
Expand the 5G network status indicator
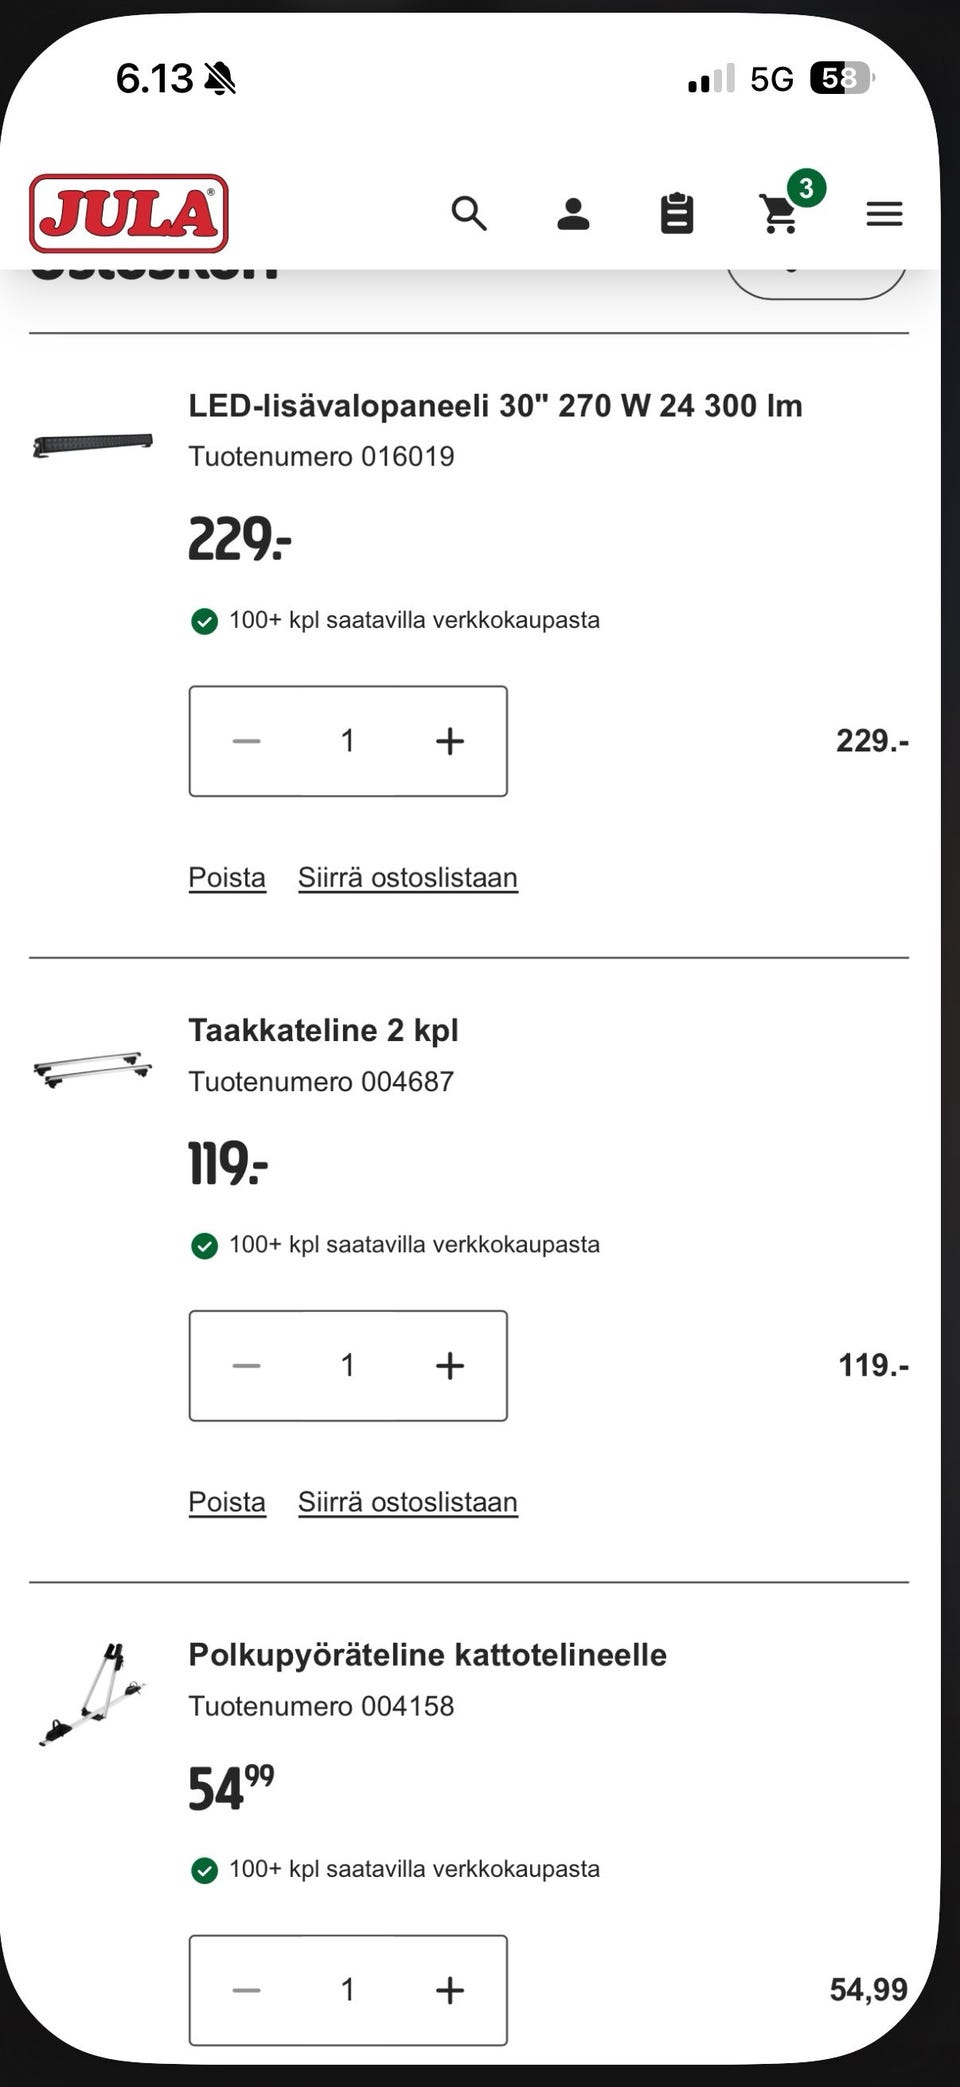(x=770, y=77)
